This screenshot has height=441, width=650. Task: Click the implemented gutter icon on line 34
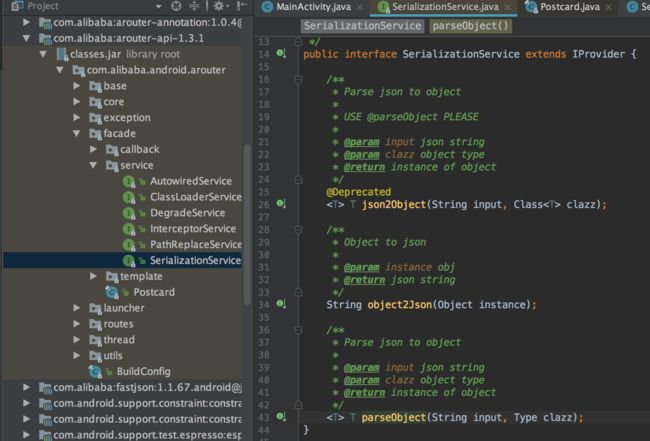tap(281, 304)
